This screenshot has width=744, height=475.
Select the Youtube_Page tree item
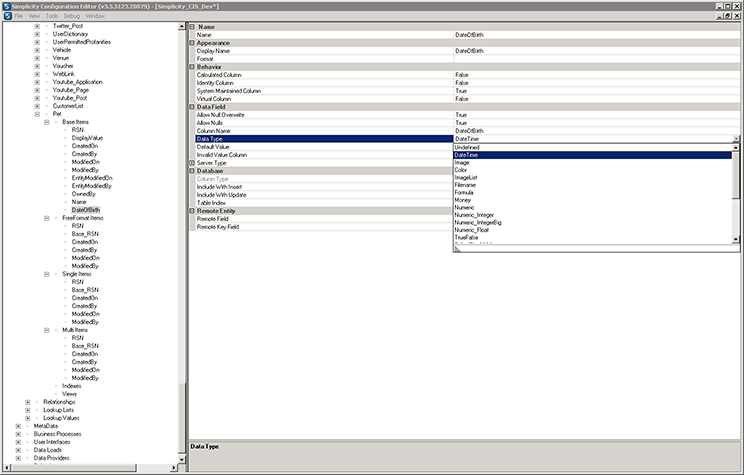[x=71, y=90]
